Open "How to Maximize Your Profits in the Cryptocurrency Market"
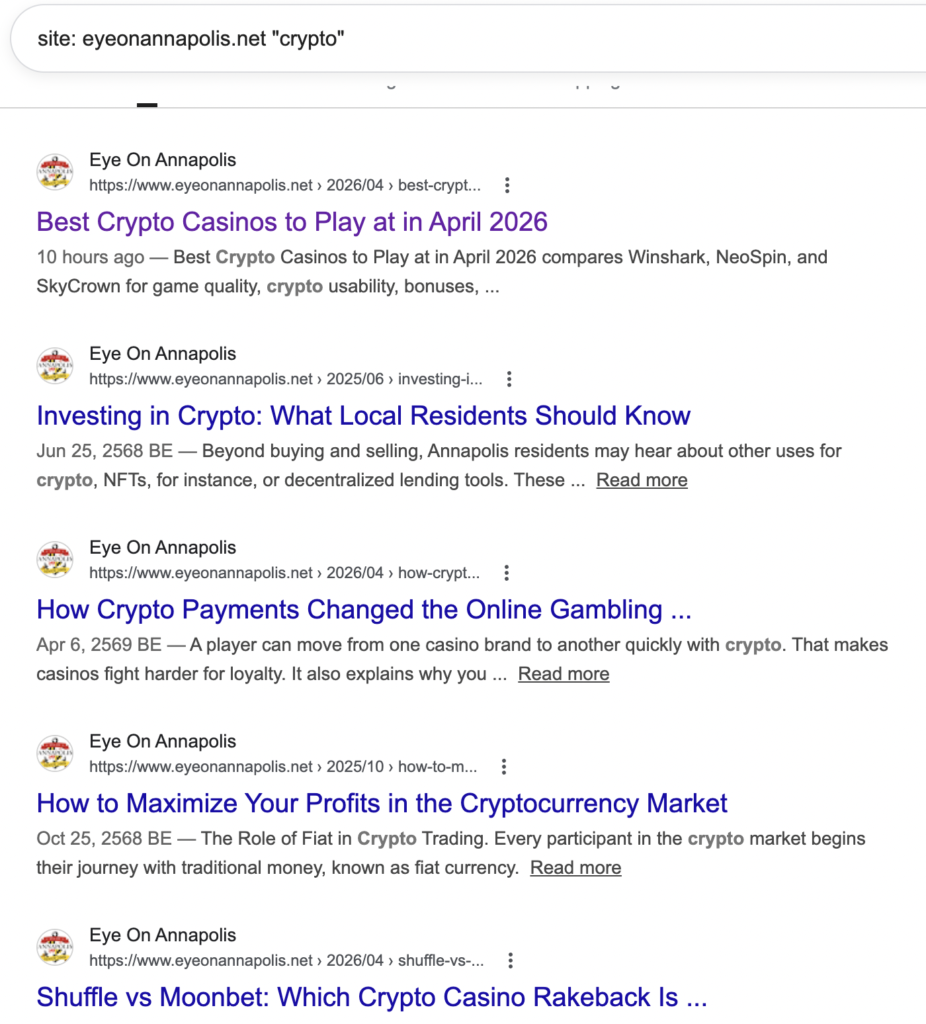The image size is (926, 1024). [x=382, y=803]
